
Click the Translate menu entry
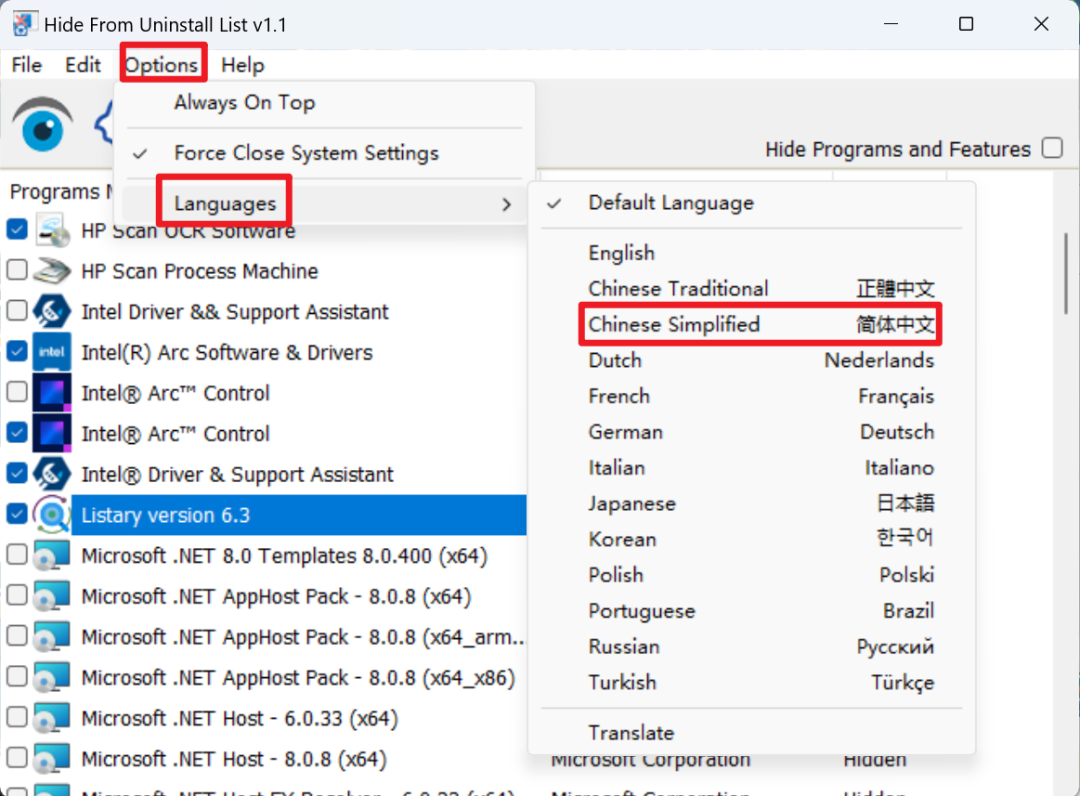751,733
